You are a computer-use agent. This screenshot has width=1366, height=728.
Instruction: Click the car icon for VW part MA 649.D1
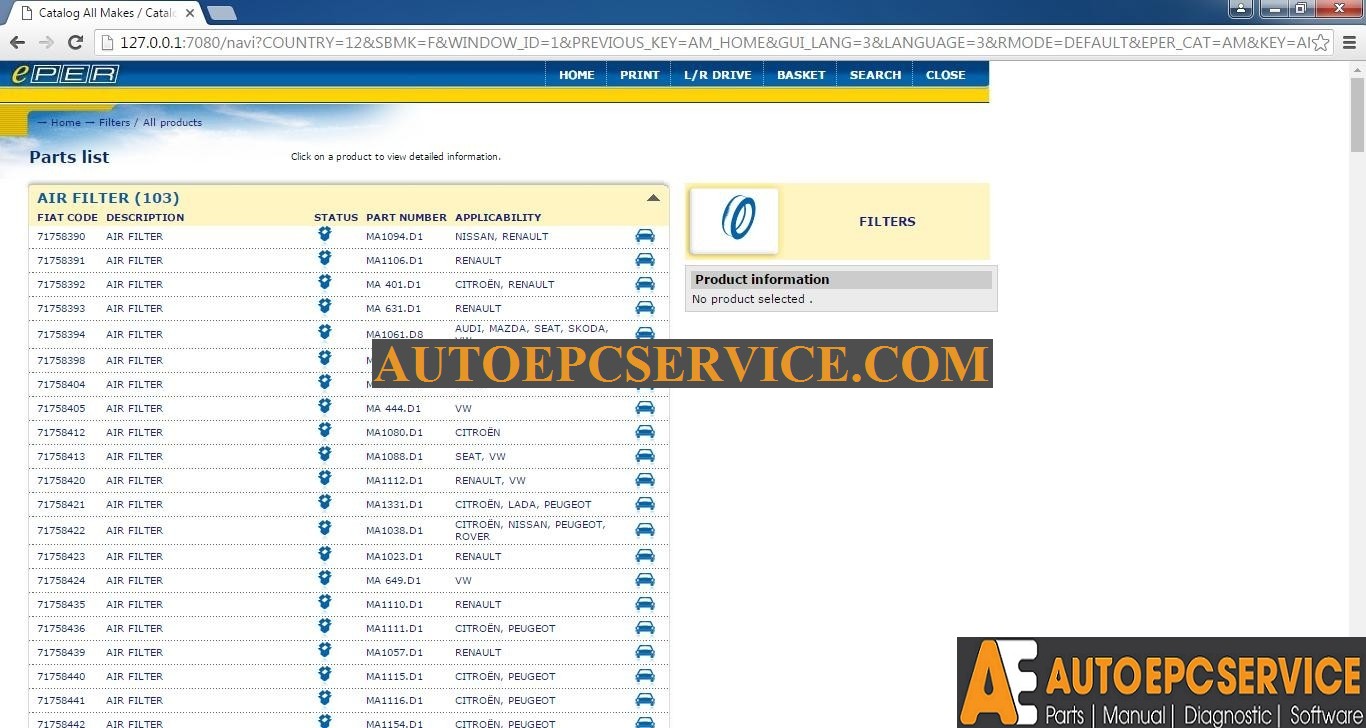point(644,579)
